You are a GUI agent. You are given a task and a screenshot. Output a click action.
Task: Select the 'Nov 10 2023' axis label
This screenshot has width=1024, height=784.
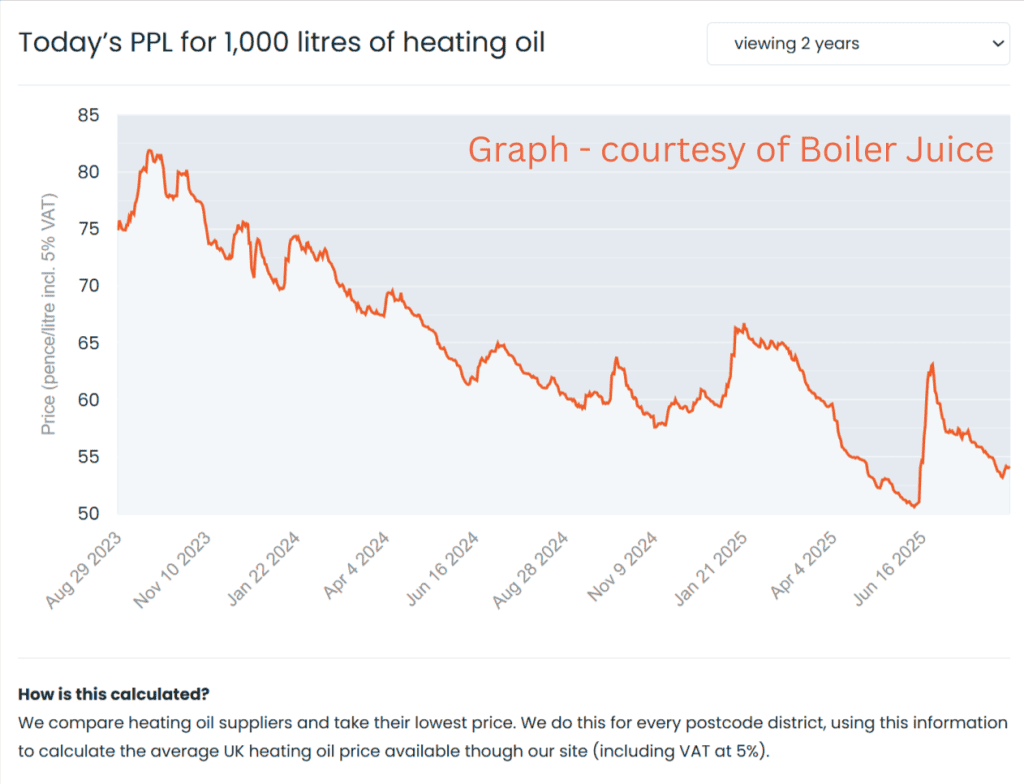(172, 565)
